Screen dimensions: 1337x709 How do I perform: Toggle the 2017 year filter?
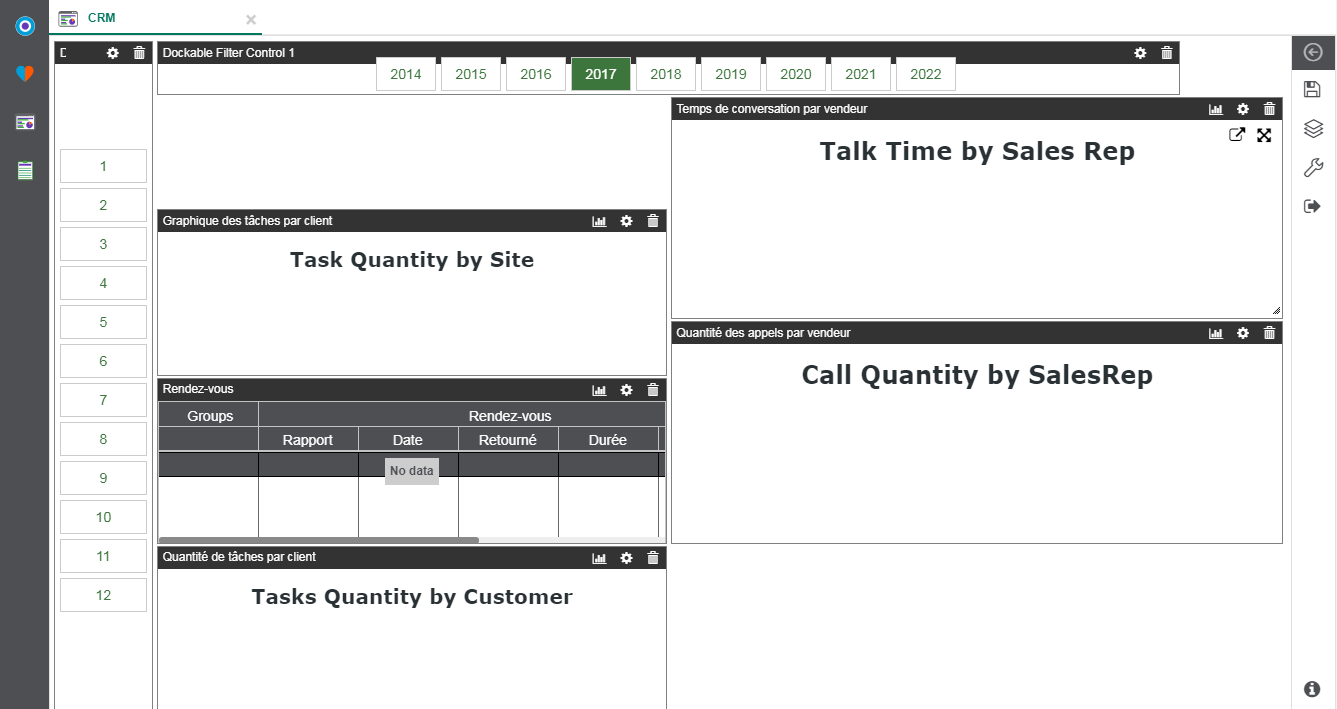600,74
